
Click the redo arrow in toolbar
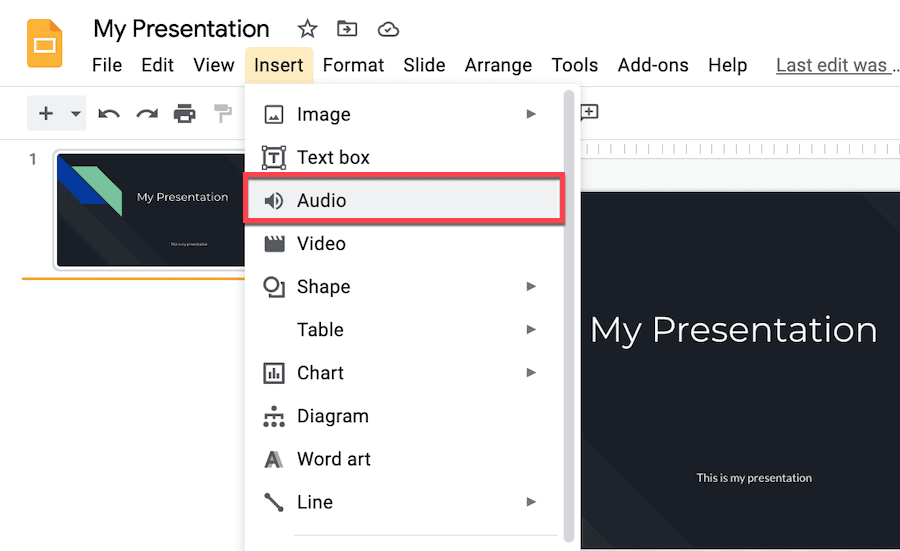coord(147,114)
